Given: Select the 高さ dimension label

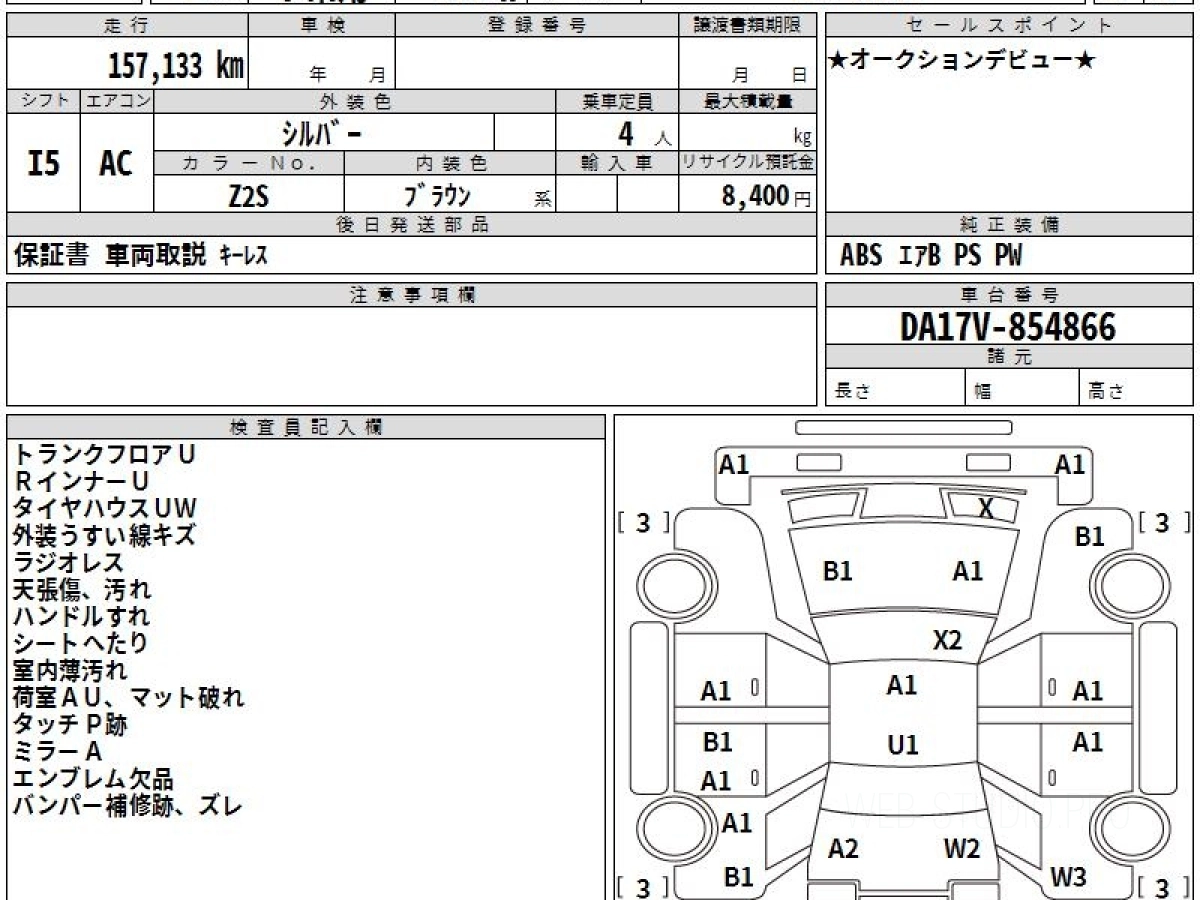Looking at the screenshot, I should pyautogui.click(x=1104, y=392).
